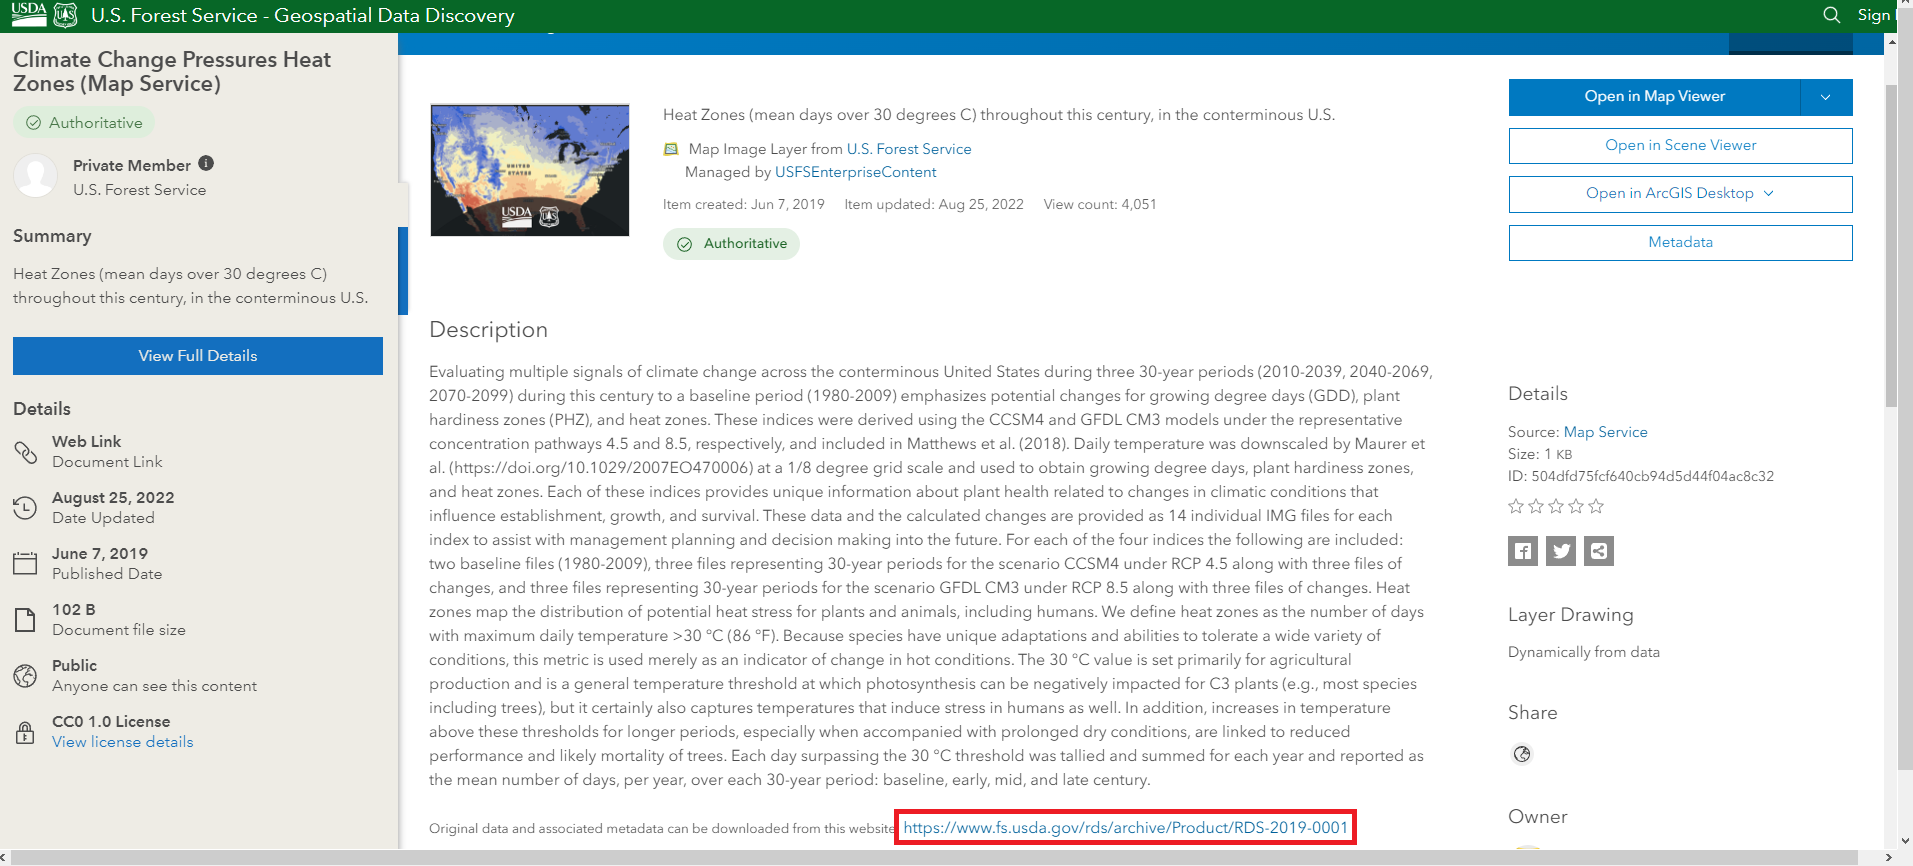Viewport: 1913px width, 866px height.
Task: Rate item with fifth star
Action: click(1596, 506)
